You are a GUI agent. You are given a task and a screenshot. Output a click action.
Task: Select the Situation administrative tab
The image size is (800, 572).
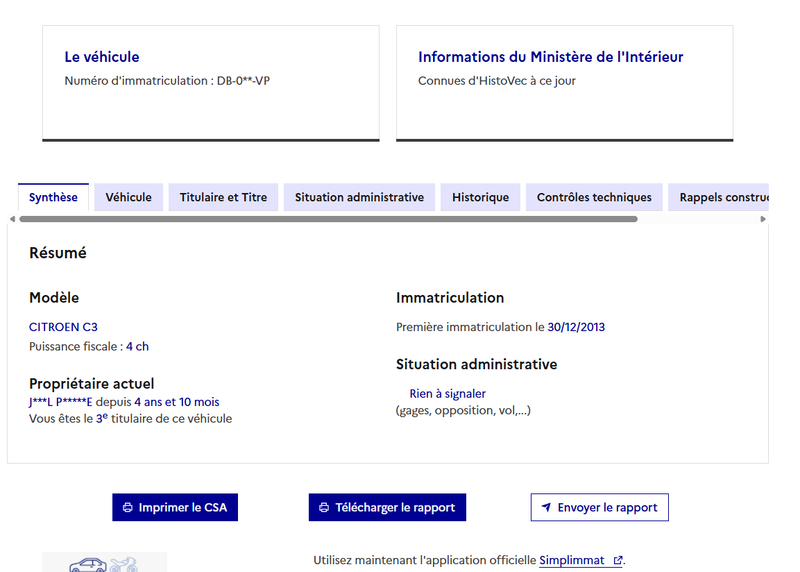359,197
